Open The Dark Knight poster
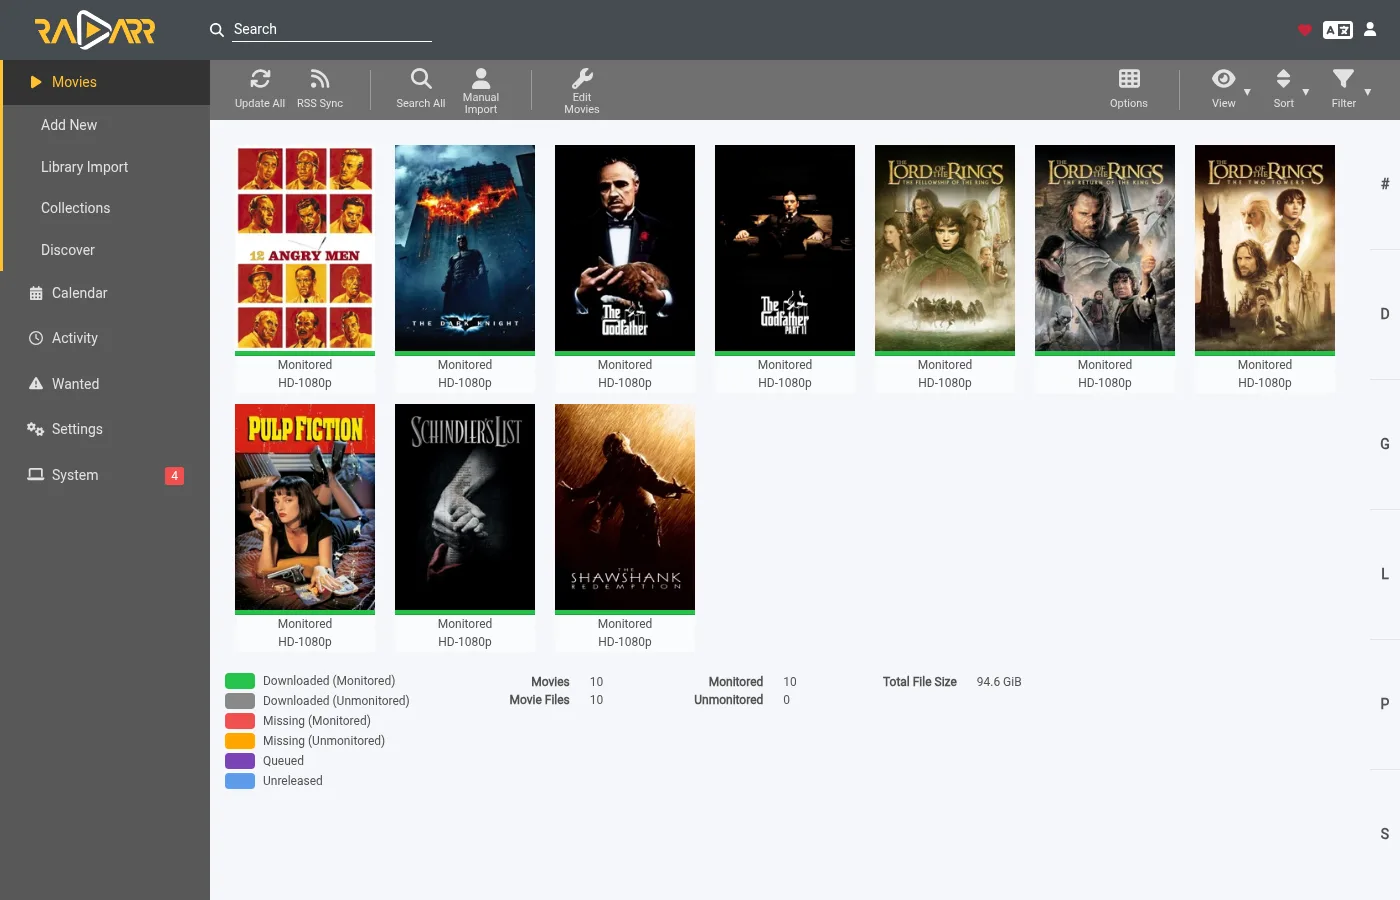The height and width of the screenshot is (900, 1400). [465, 248]
